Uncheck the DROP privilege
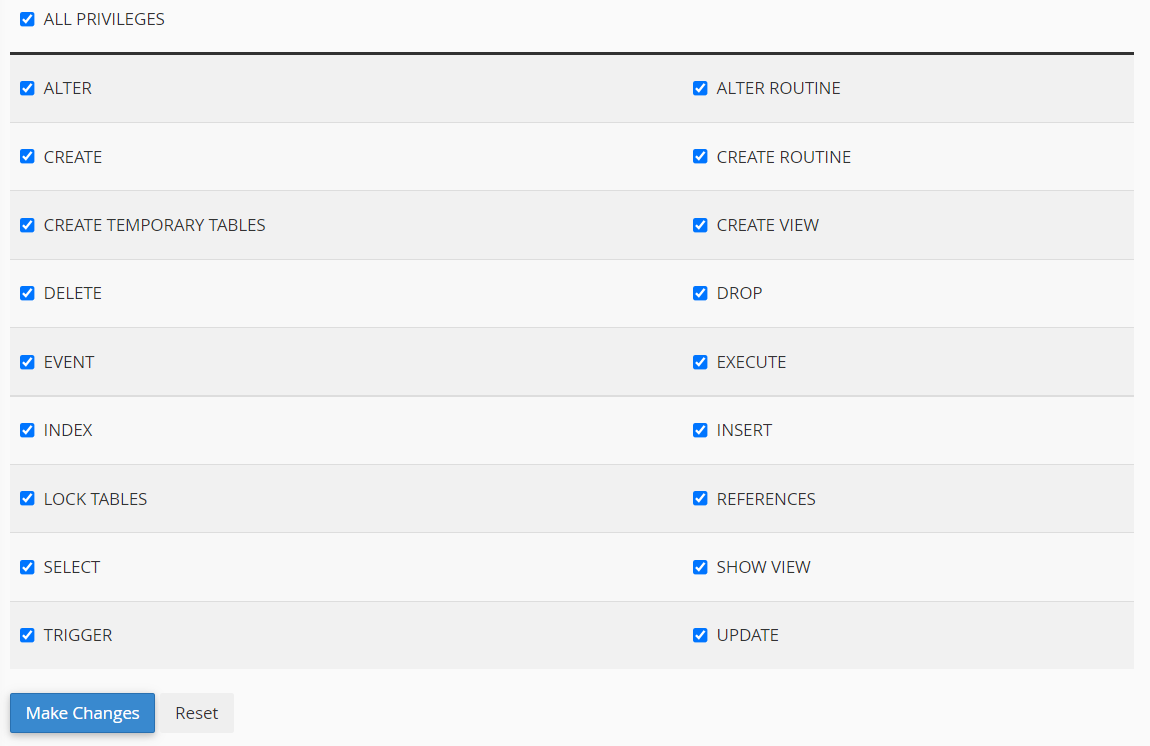1150x746 pixels. (699, 293)
